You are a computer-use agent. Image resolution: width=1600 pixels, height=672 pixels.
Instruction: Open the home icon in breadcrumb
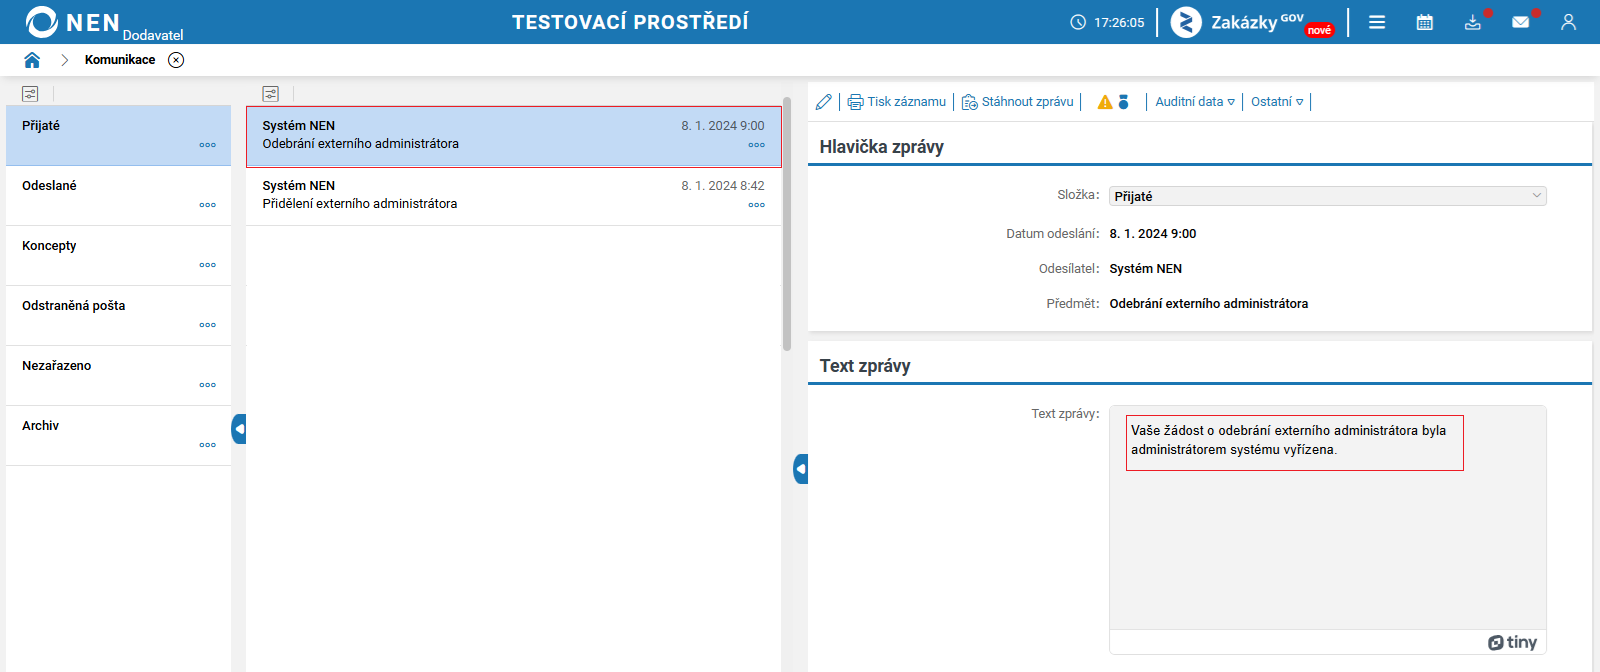click(32, 60)
